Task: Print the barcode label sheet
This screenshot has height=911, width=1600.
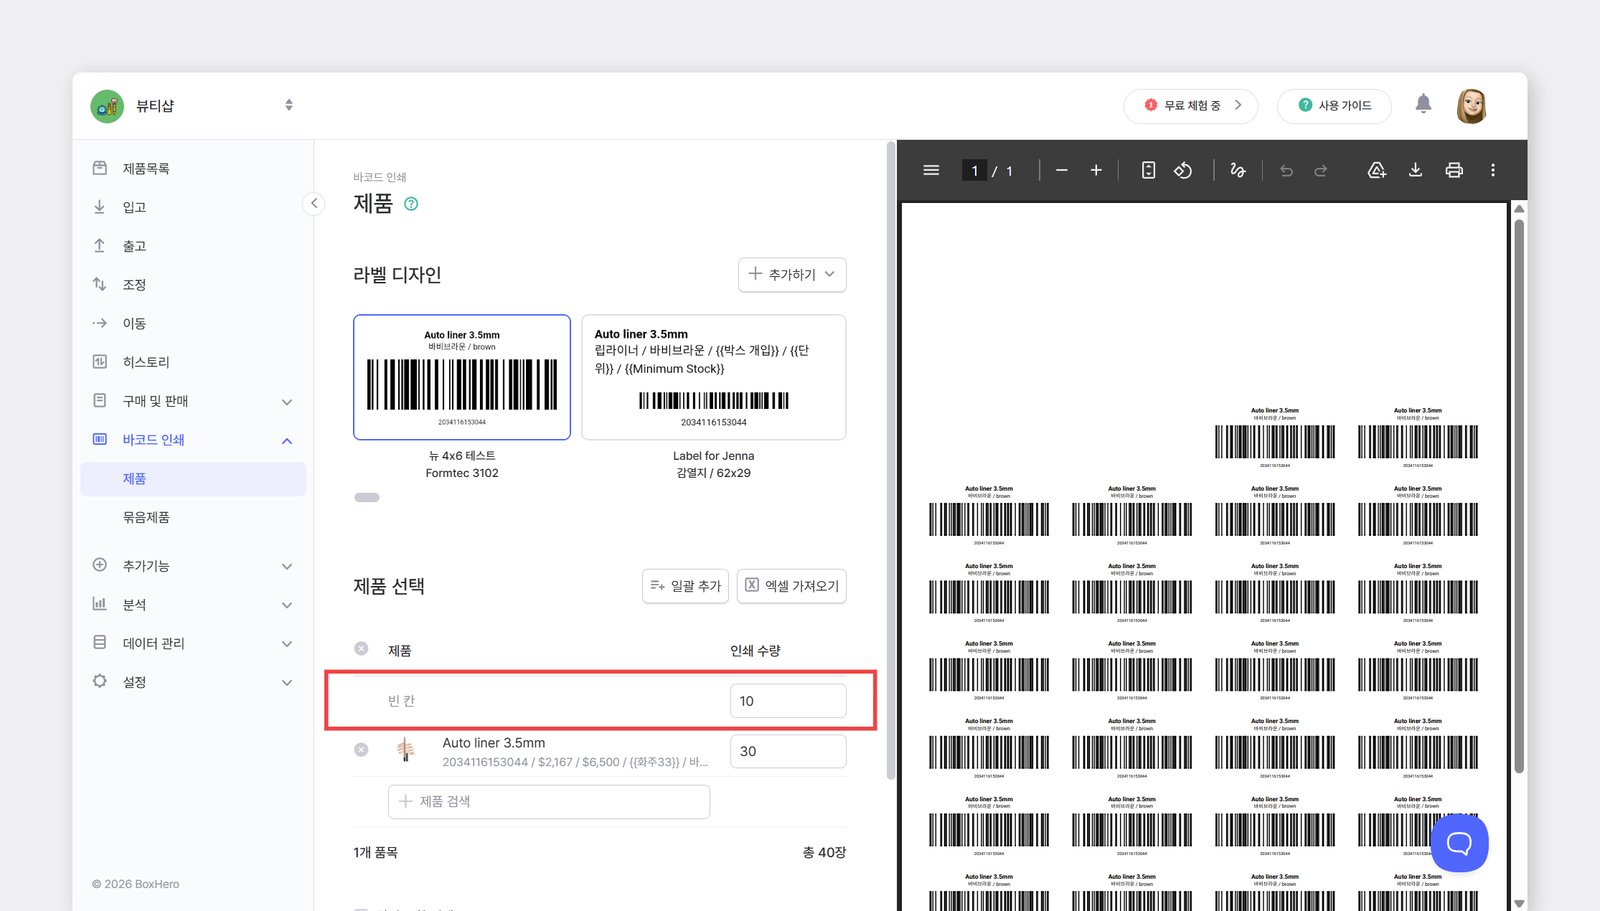Action: [1454, 170]
